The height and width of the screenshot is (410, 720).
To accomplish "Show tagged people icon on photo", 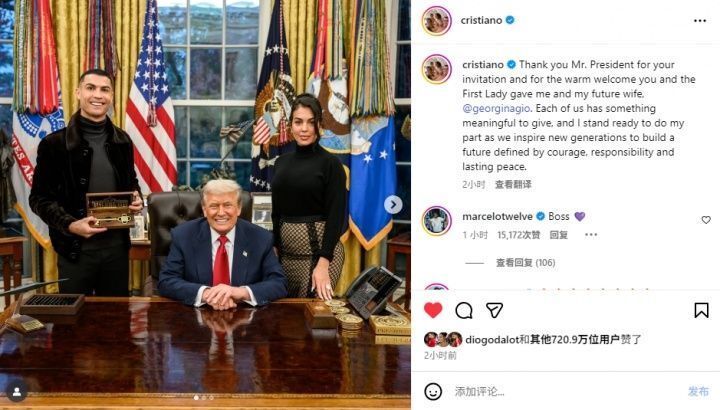I will pos(17,392).
